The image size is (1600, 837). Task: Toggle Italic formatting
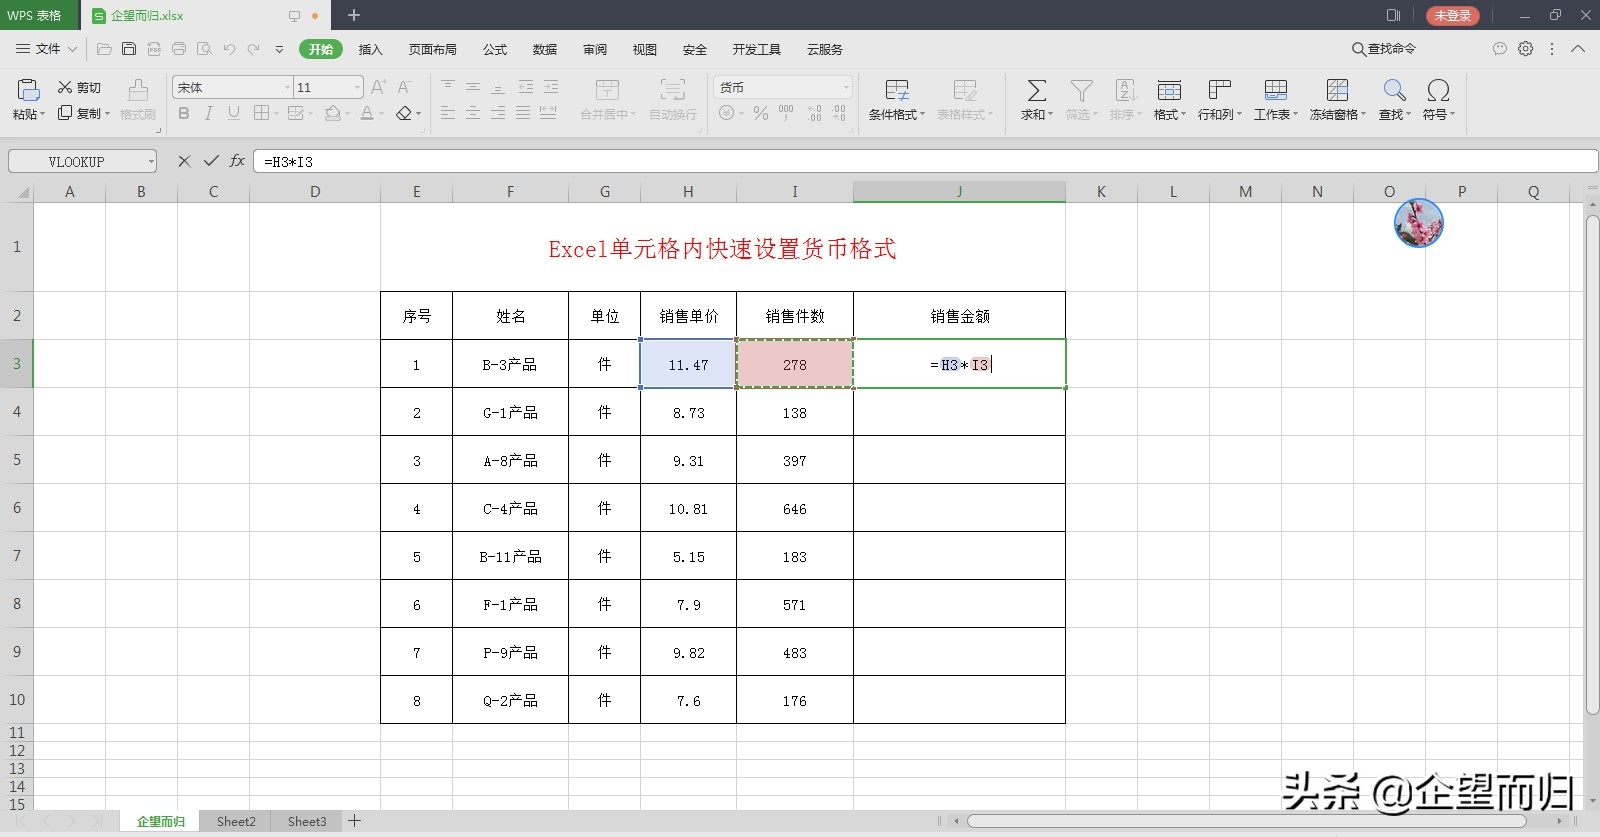tap(208, 114)
